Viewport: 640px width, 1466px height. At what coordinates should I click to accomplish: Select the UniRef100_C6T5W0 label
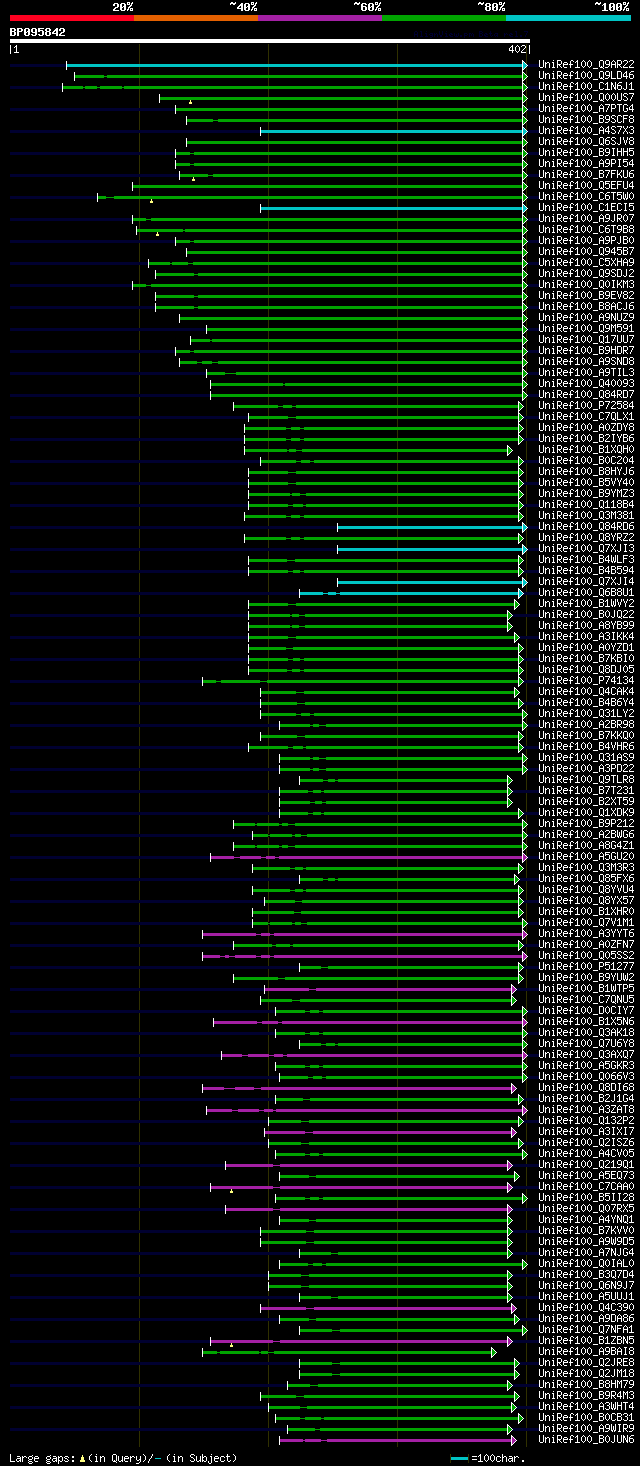click(x=586, y=196)
